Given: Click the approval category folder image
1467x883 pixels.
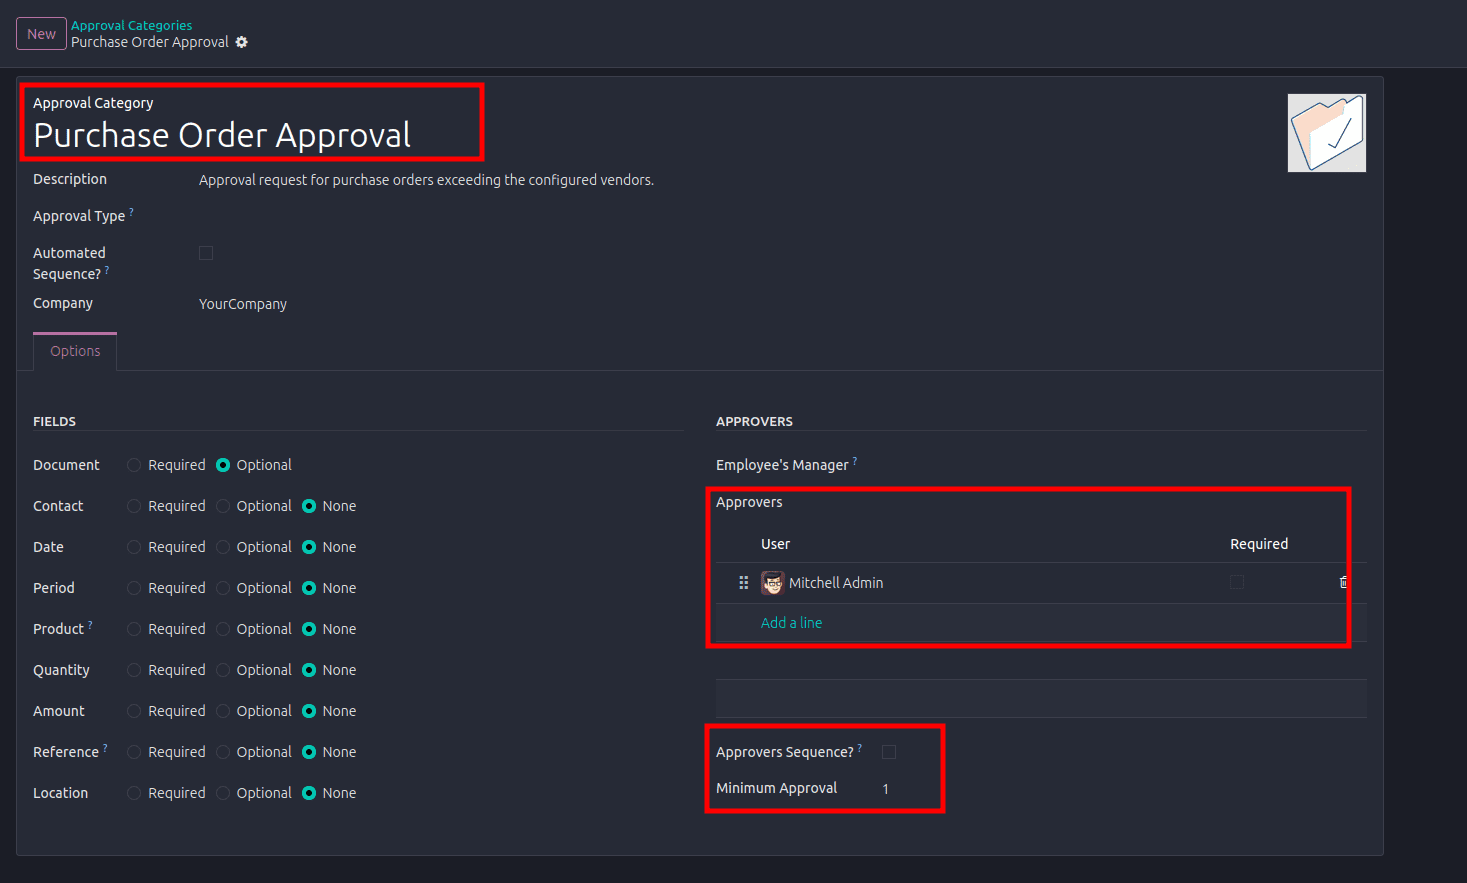Looking at the screenshot, I should click(x=1327, y=133).
